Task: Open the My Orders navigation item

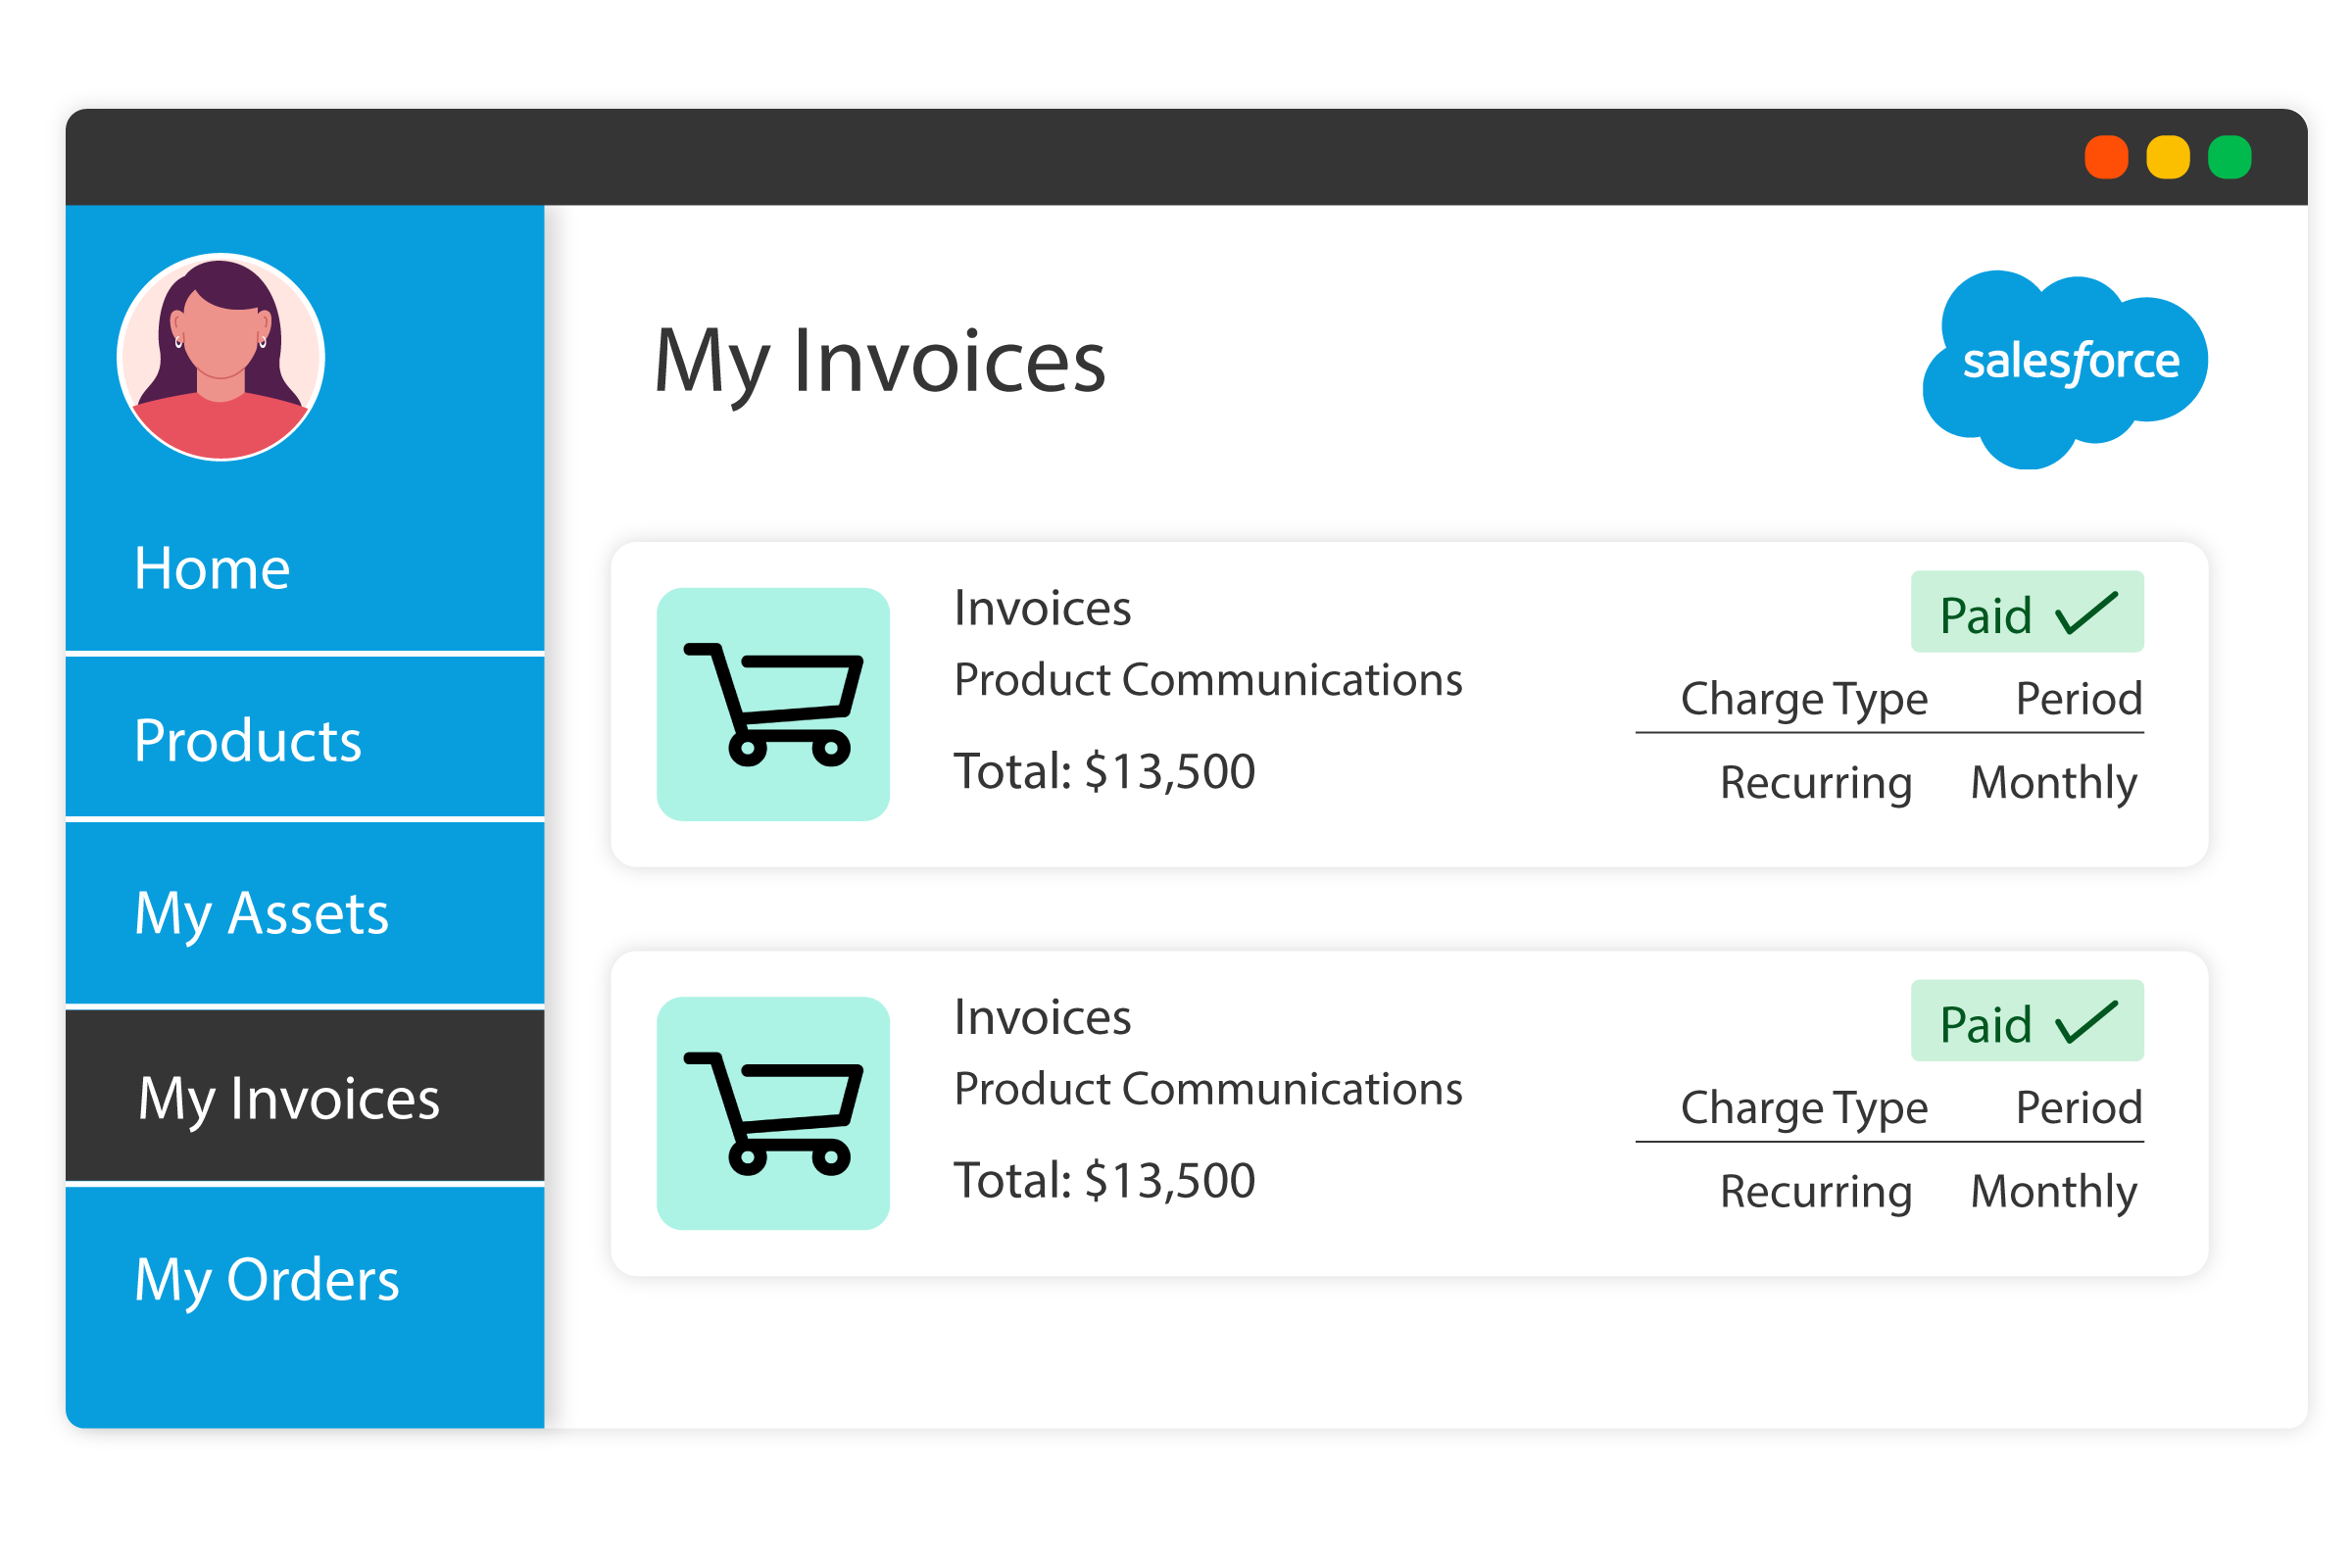Action: (267, 1281)
